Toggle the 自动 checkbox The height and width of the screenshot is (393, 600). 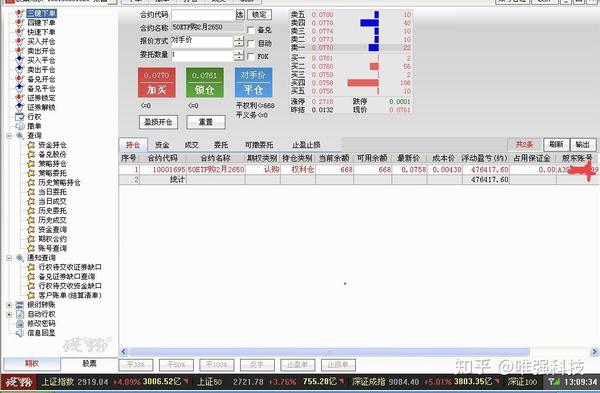click(x=251, y=44)
